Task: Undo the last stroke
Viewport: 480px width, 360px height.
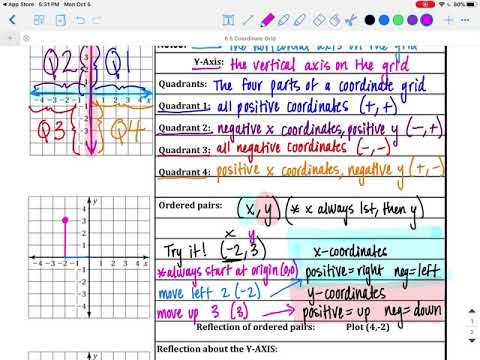Action: point(80,20)
